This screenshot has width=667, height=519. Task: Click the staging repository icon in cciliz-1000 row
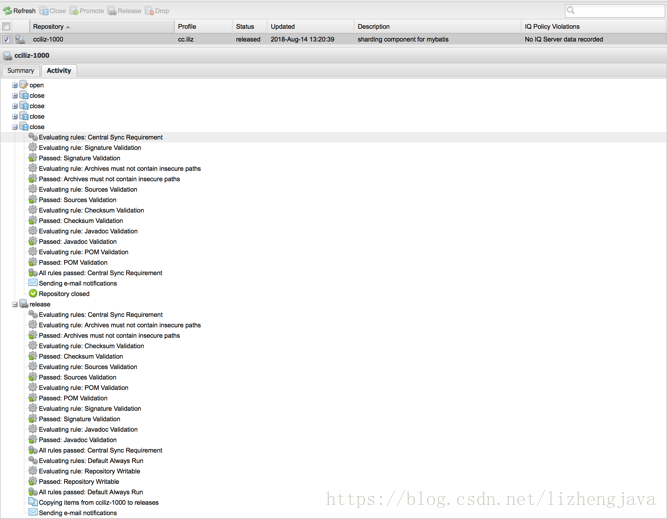click(20, 39)
